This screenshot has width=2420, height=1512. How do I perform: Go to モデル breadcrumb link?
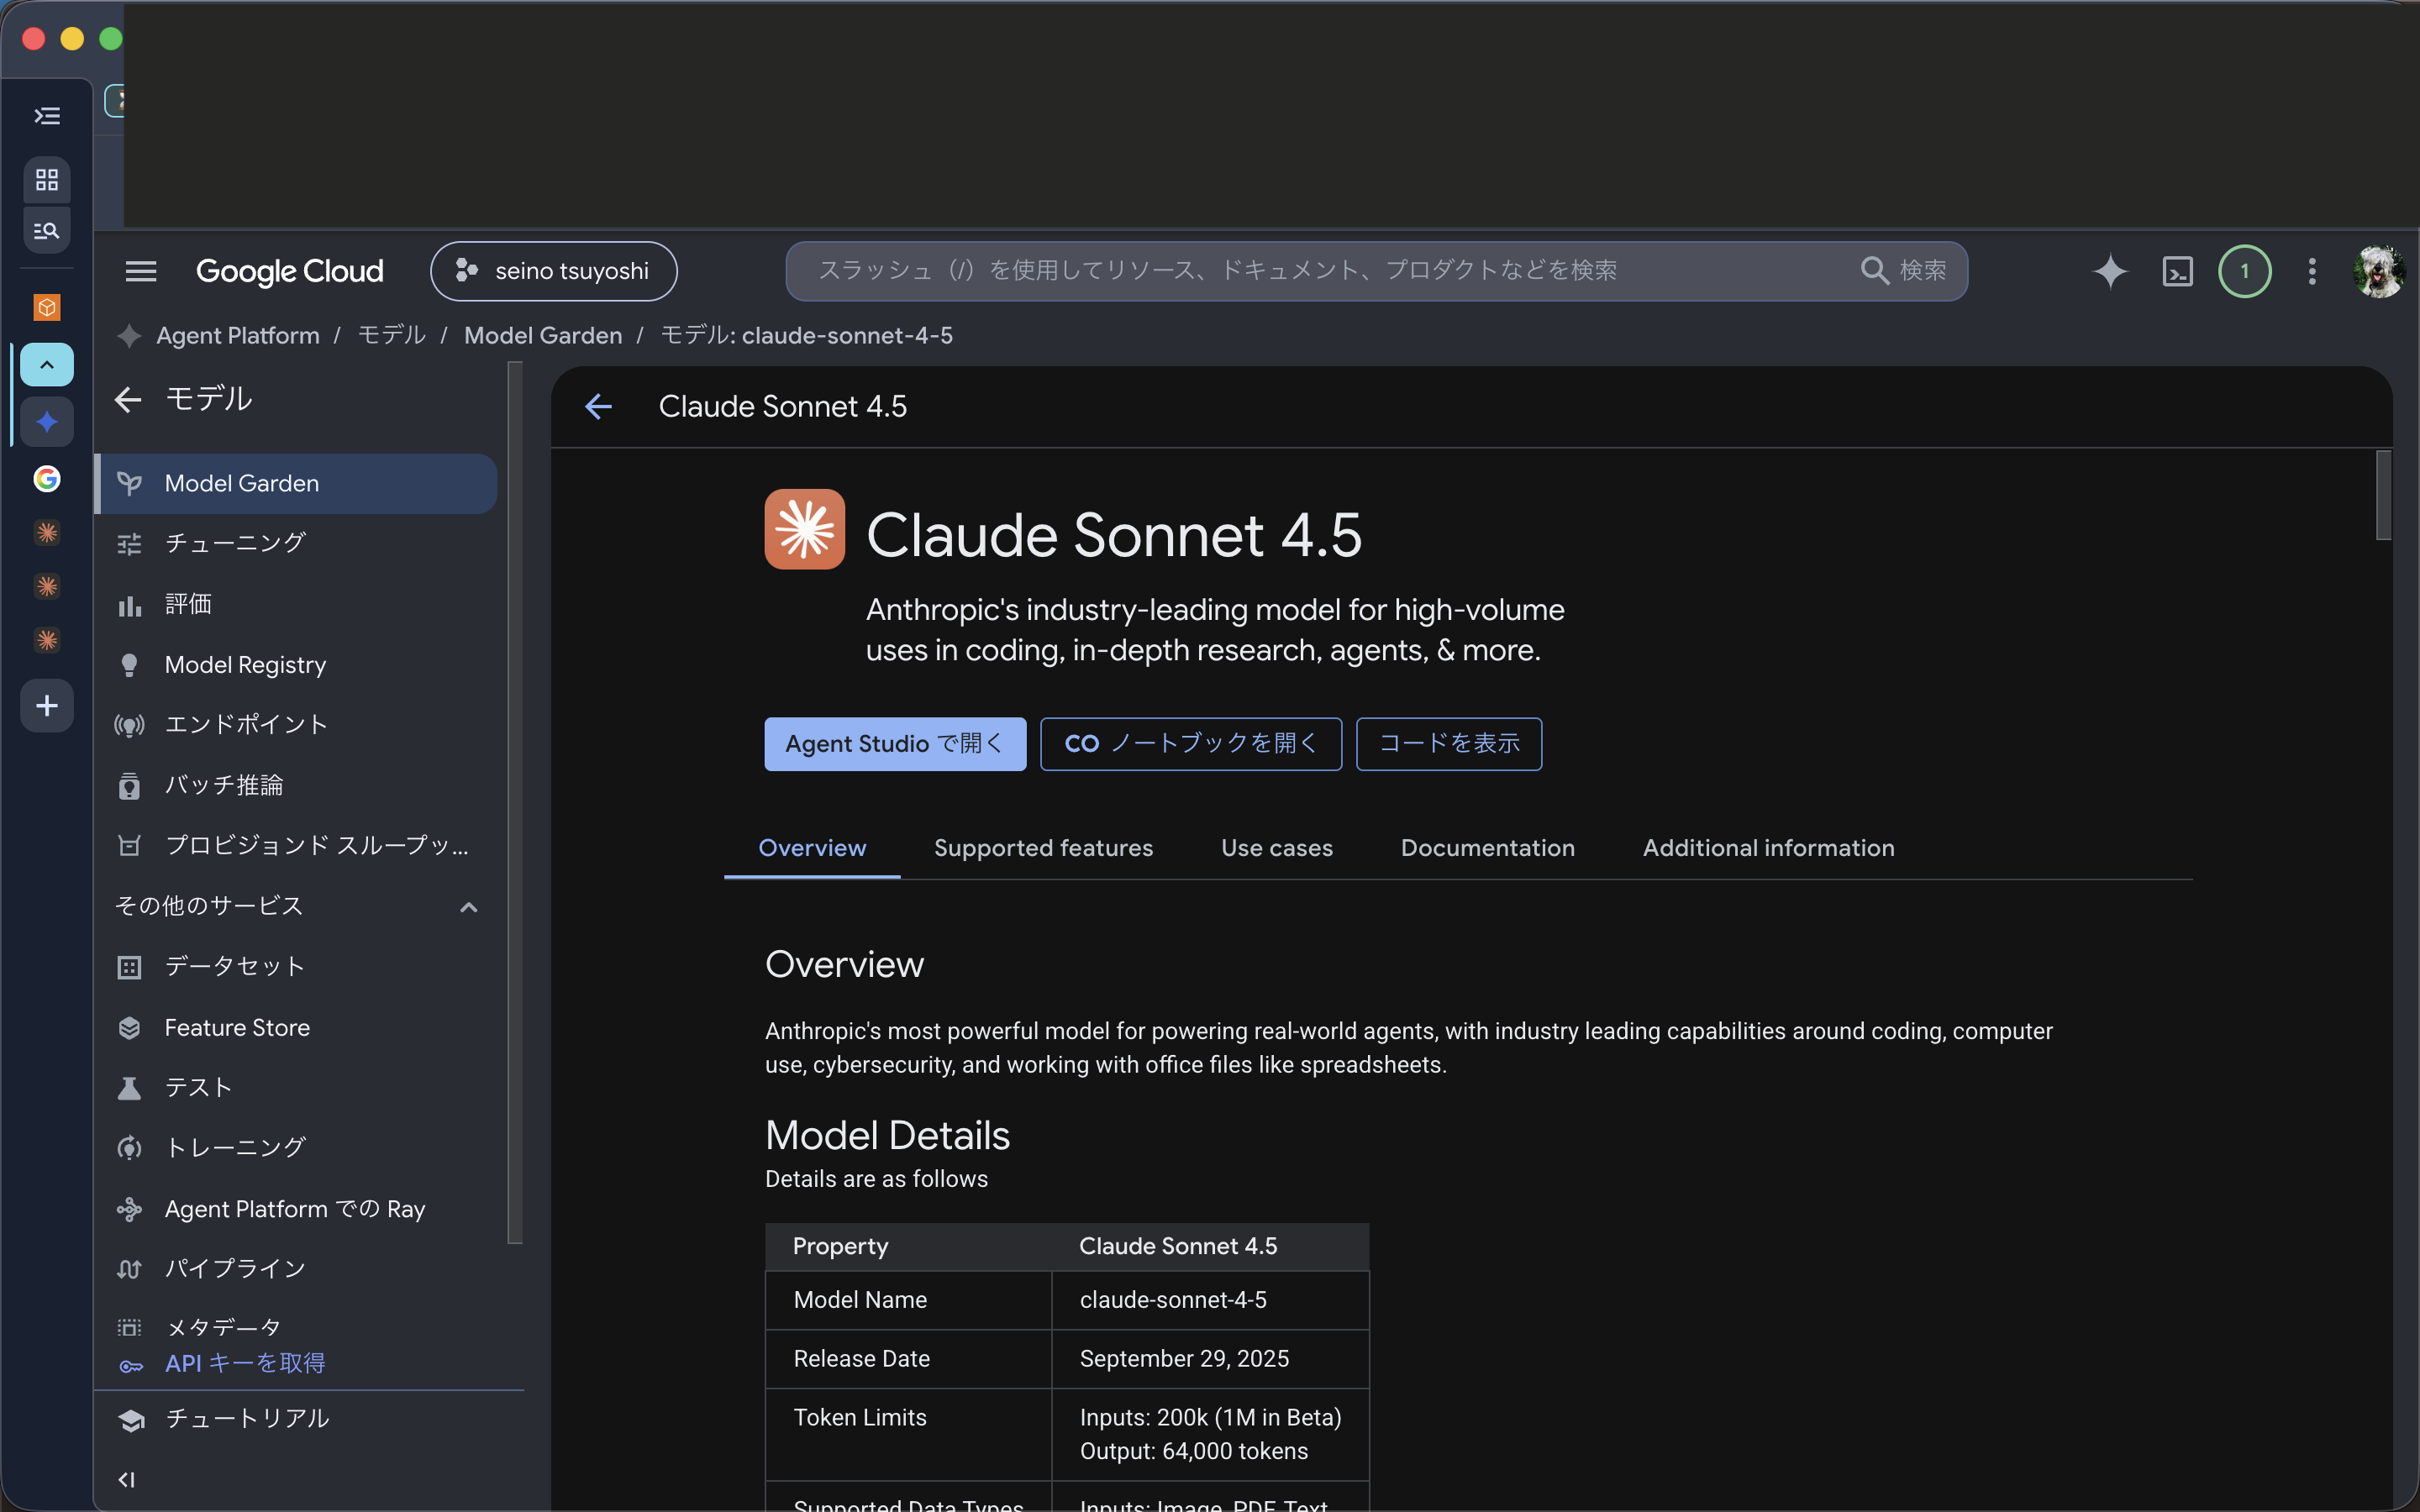point(392,336)
